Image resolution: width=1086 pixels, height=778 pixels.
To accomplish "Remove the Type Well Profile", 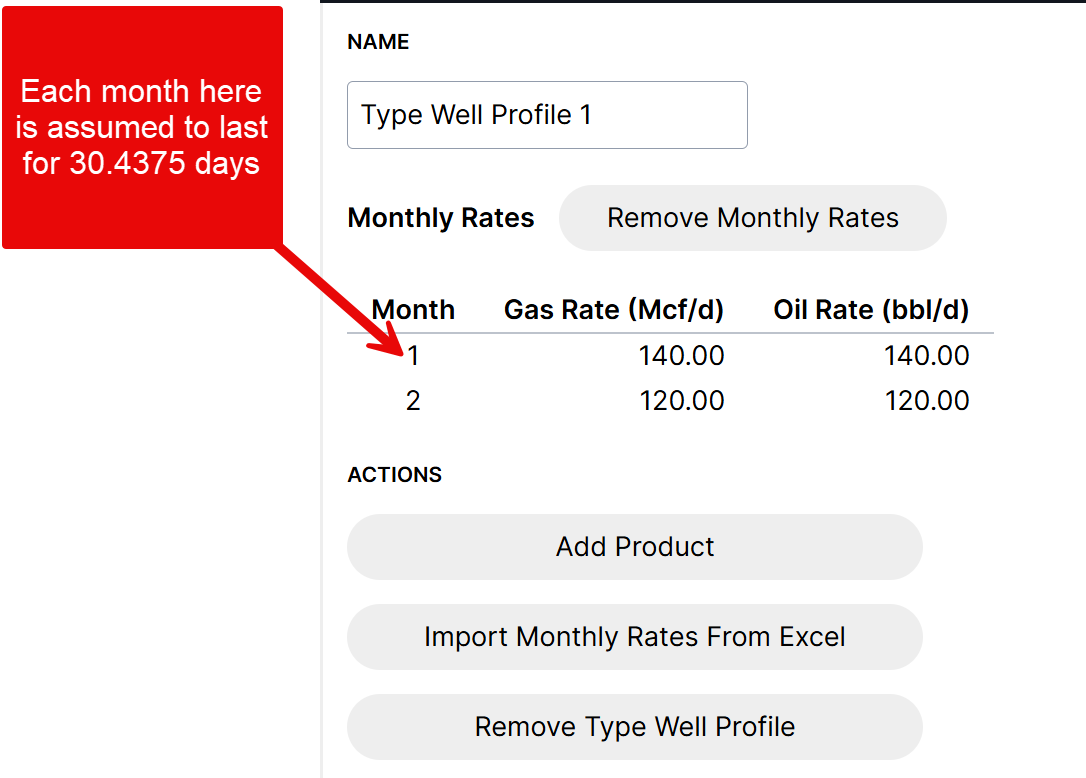I will [x=634, y=727].
